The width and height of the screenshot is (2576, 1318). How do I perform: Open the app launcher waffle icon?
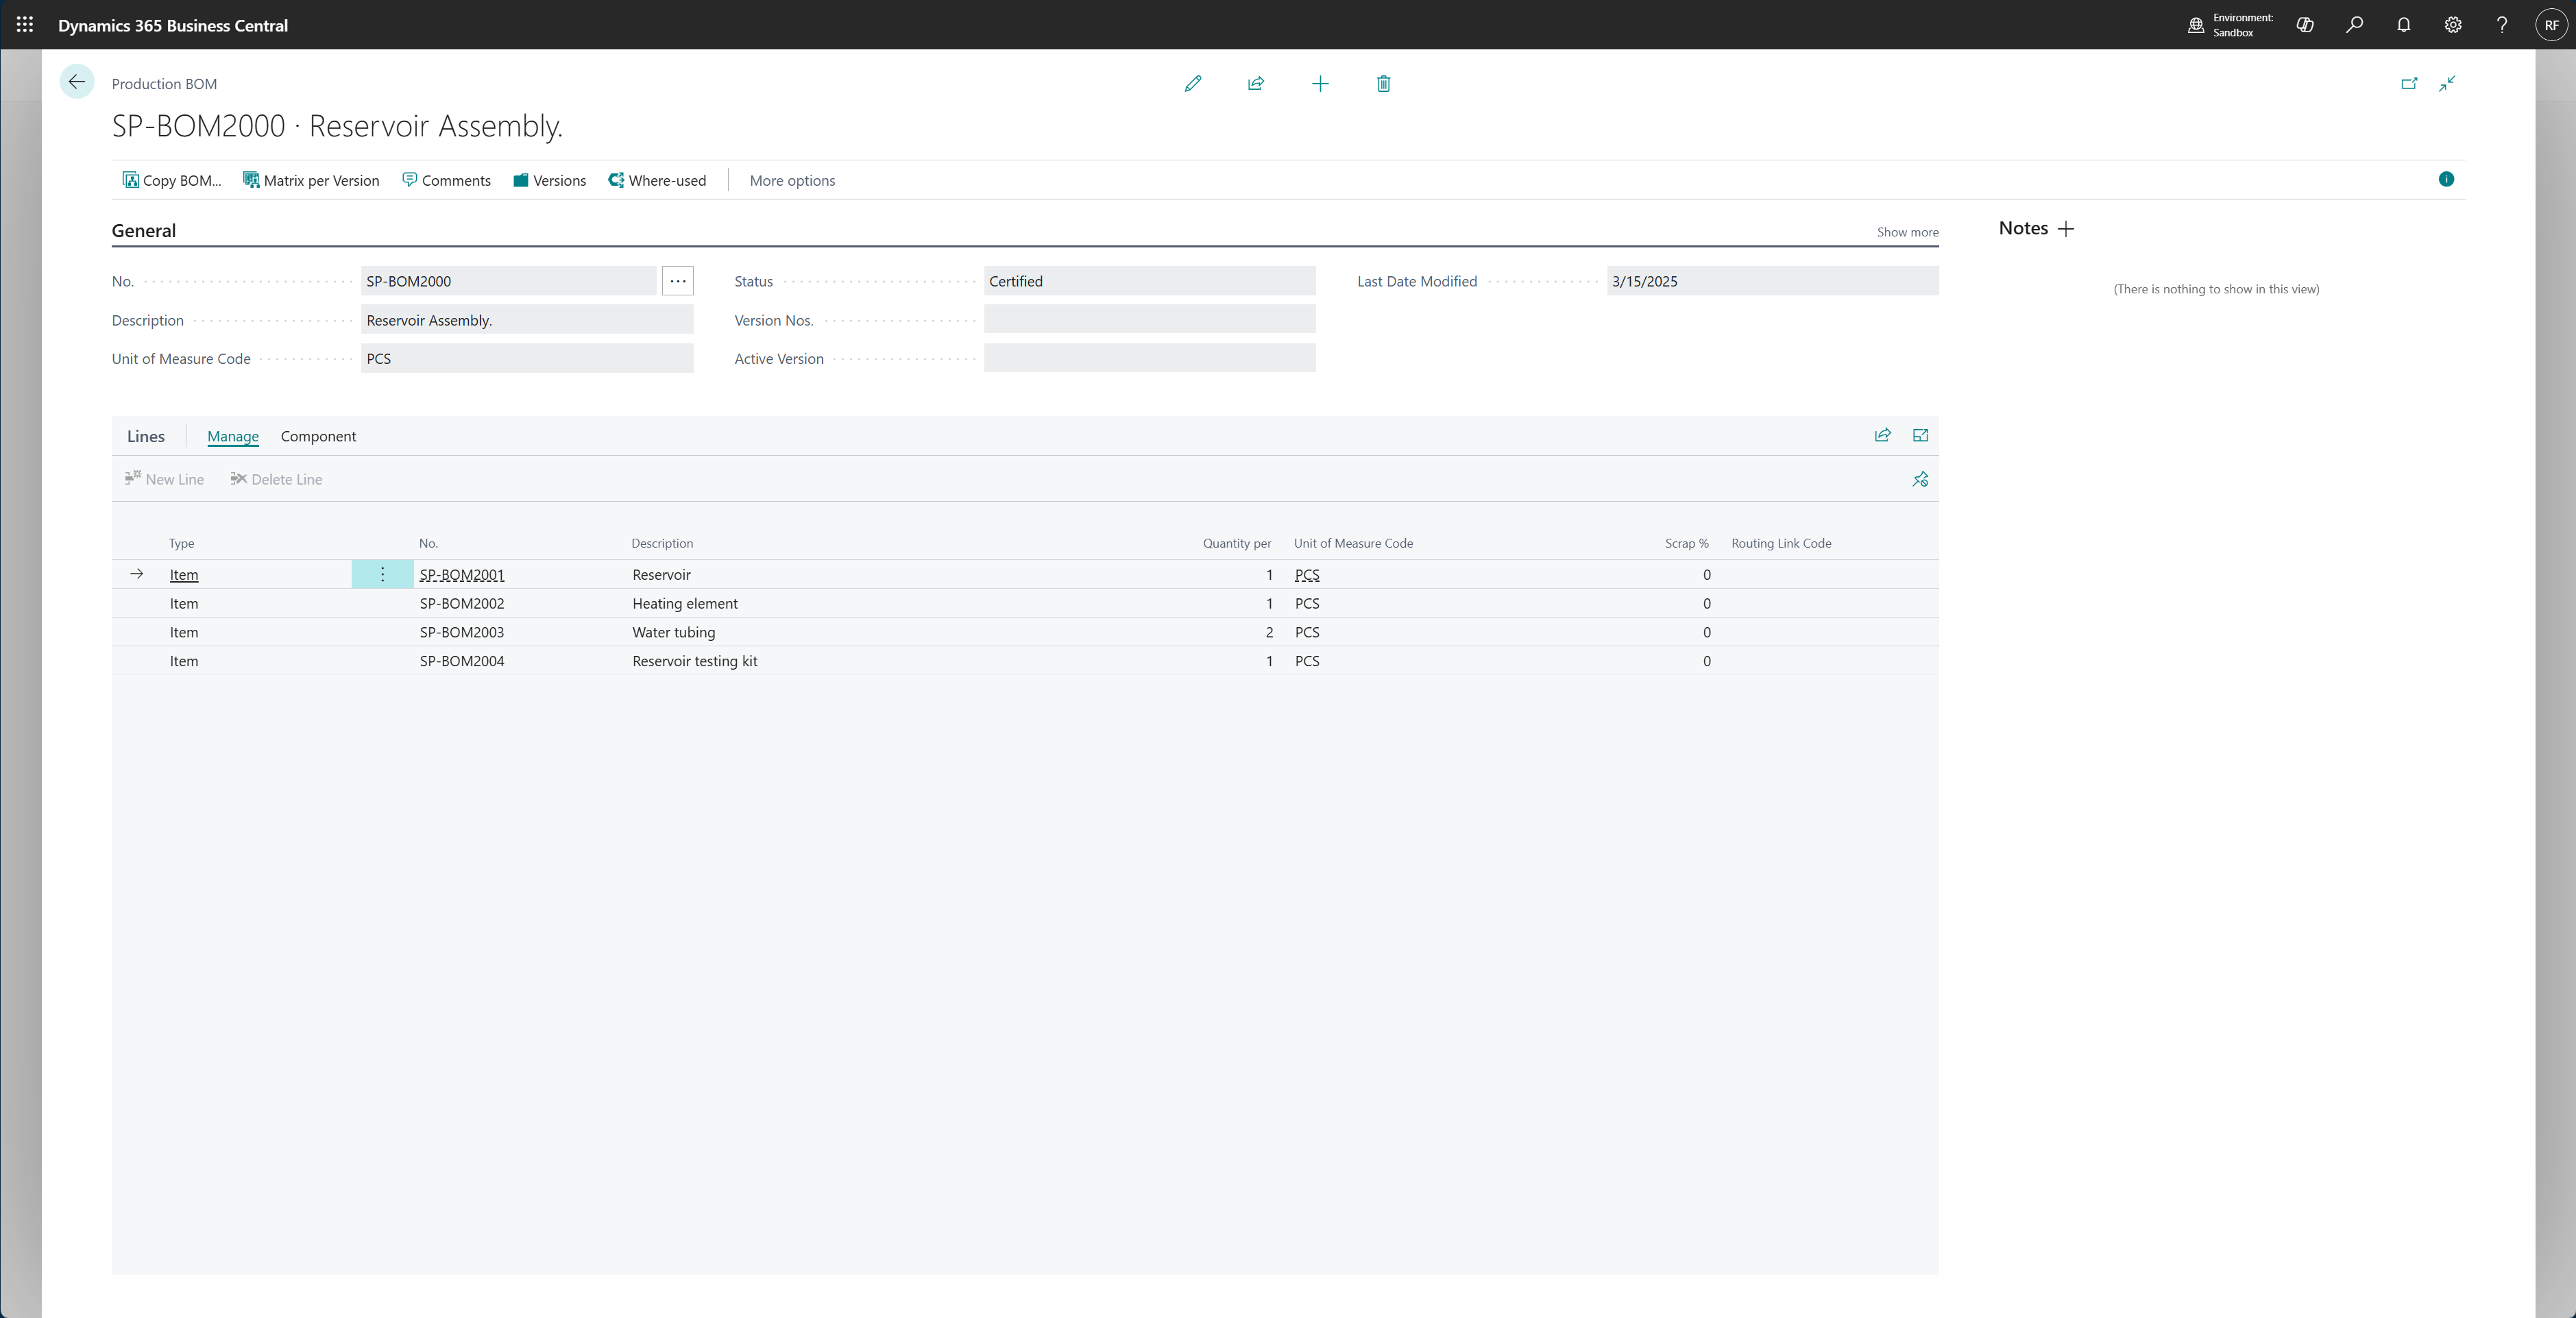point(25,25)
